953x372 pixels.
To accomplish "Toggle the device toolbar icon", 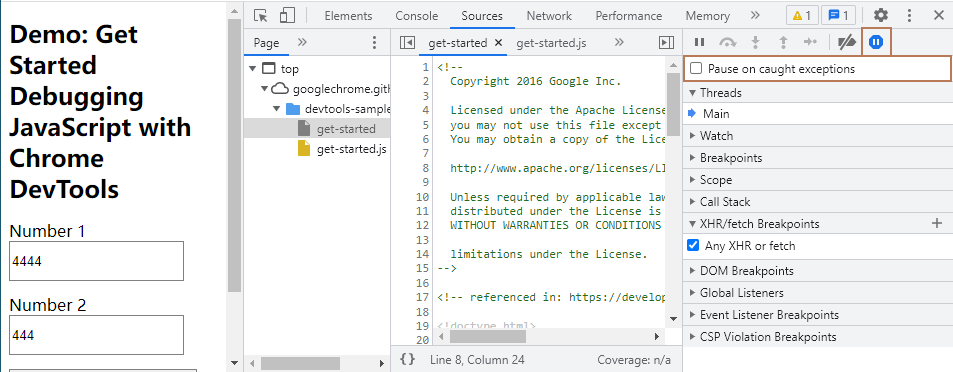I will click(287, 16).
